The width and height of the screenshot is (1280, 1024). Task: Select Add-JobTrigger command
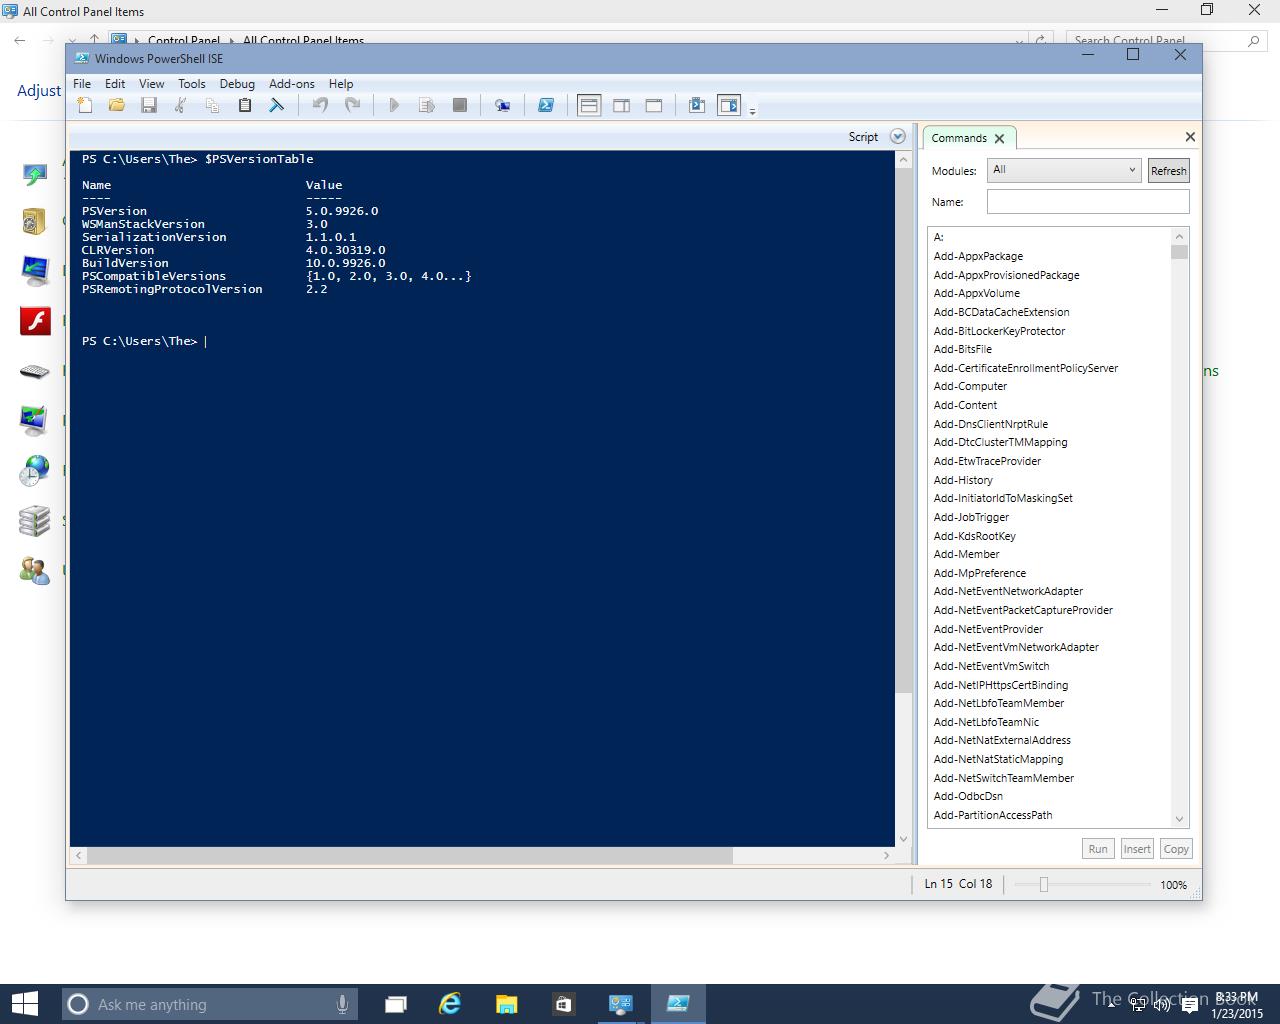pyautogui.click(x=971, y=517)
